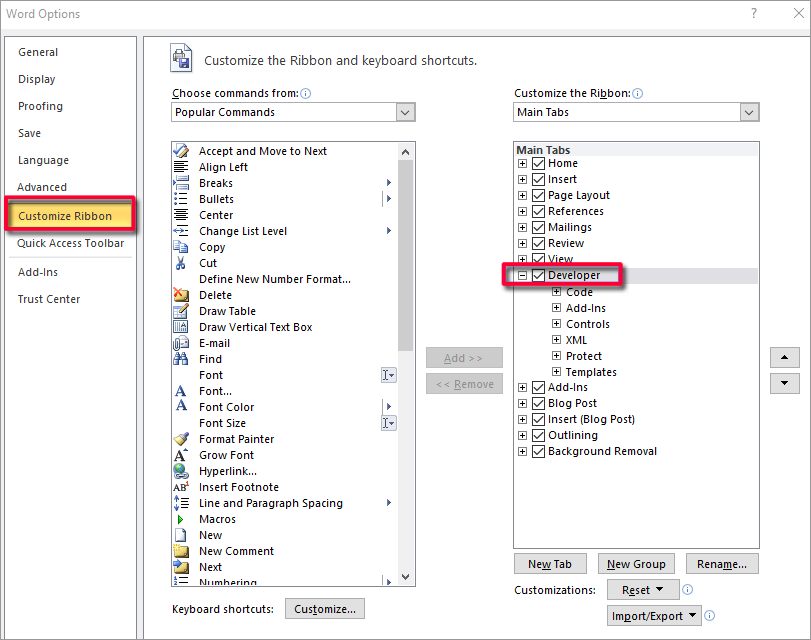Click the Delete command icon

pyautogui.click(x=181, y=295)
